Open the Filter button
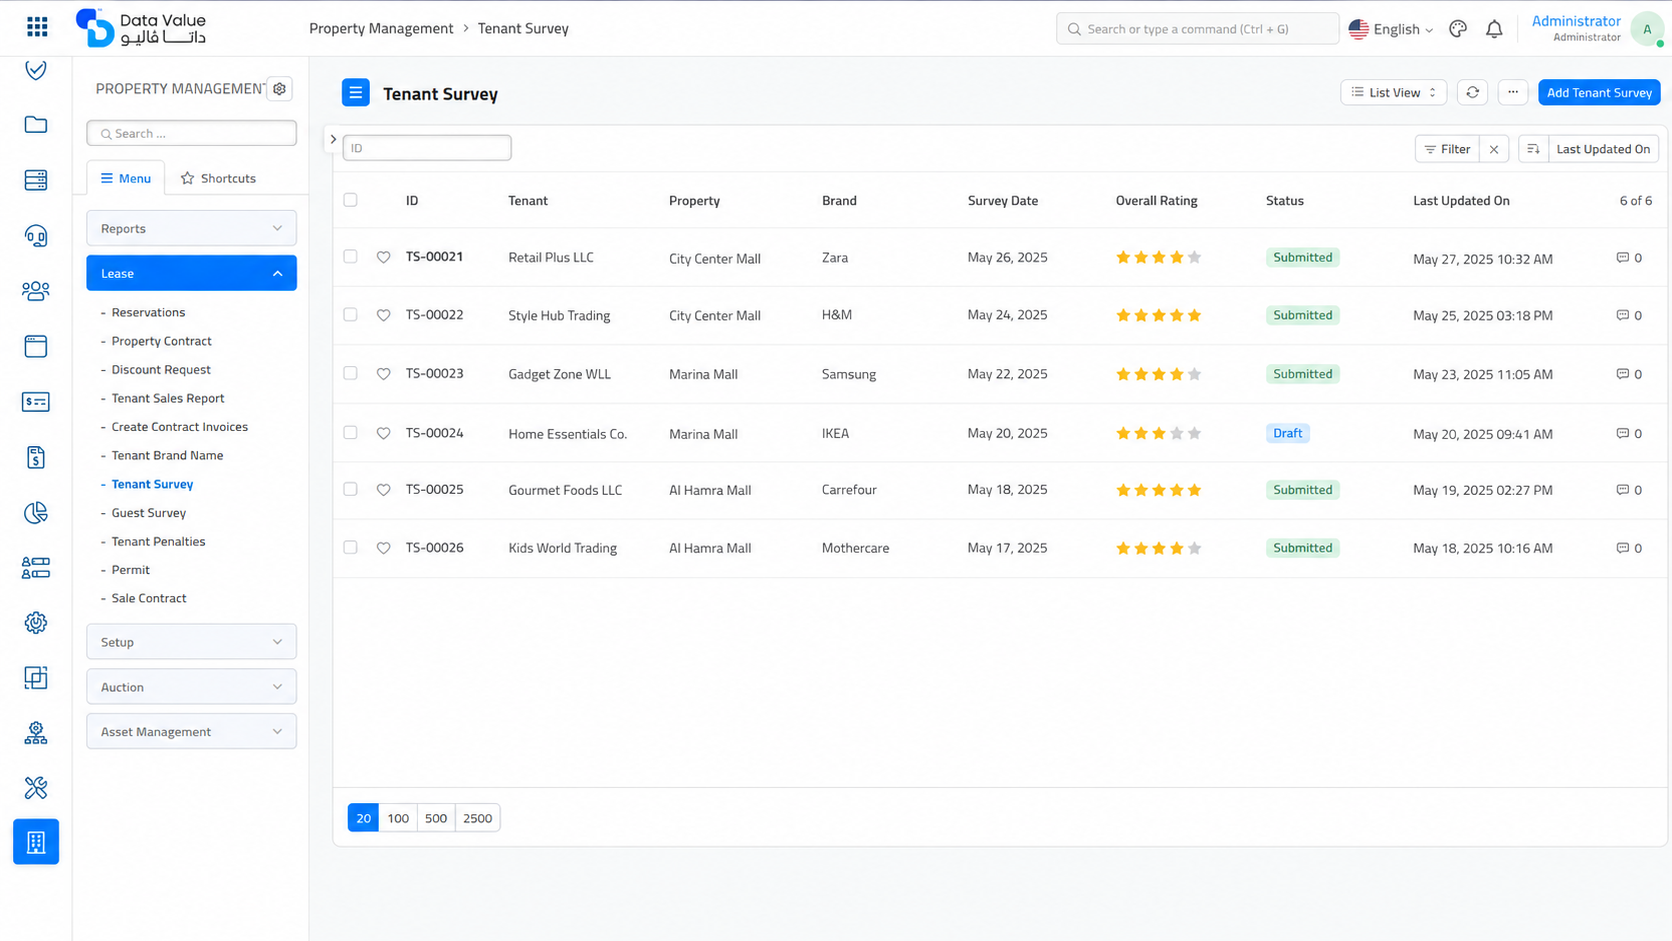 [x=1447, y=149]
